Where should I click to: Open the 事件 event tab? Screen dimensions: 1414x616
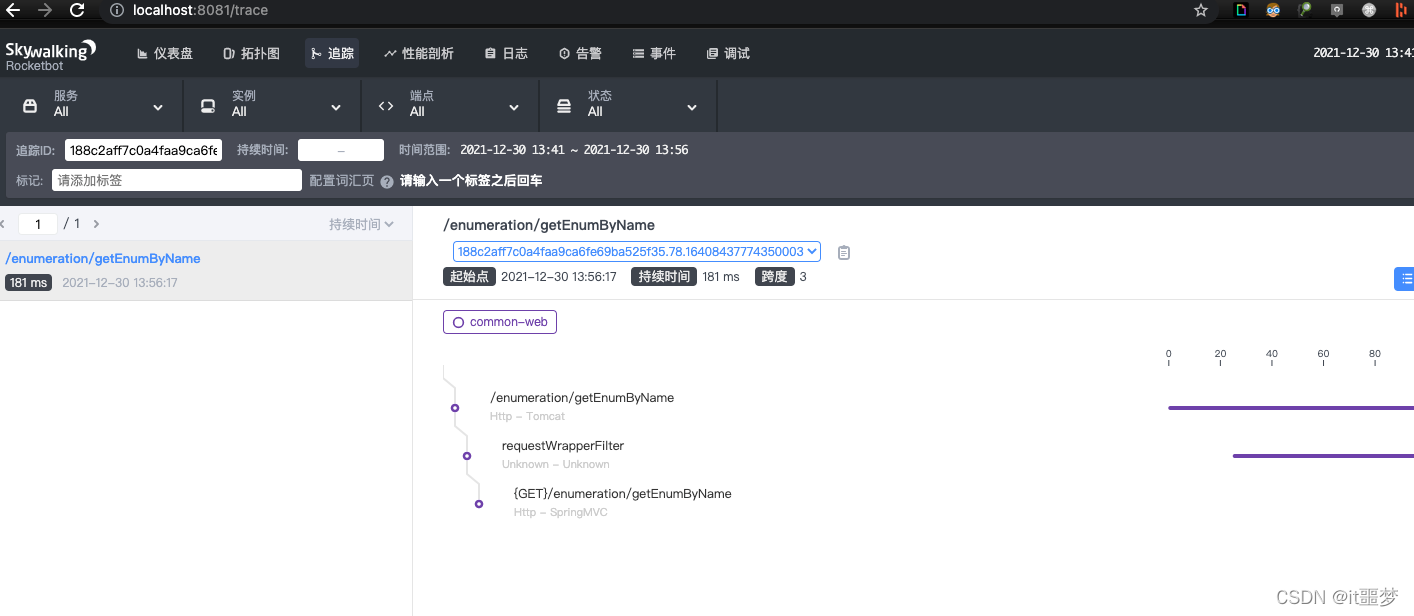(654, 54)
